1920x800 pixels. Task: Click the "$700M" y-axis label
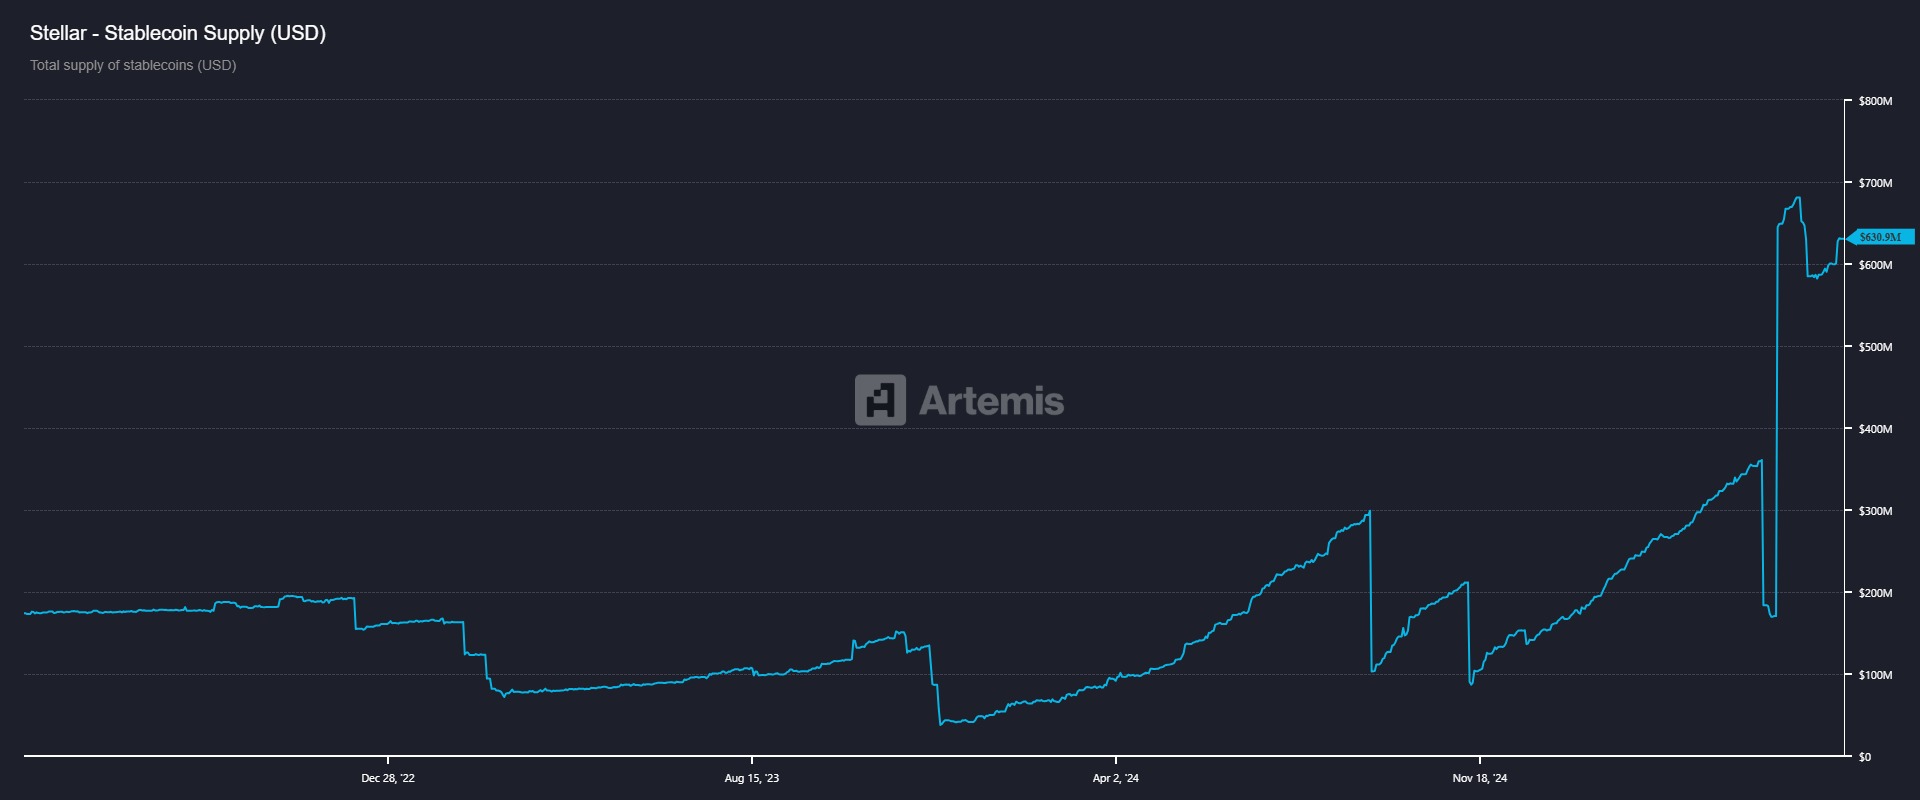[x=1875, y=183]
